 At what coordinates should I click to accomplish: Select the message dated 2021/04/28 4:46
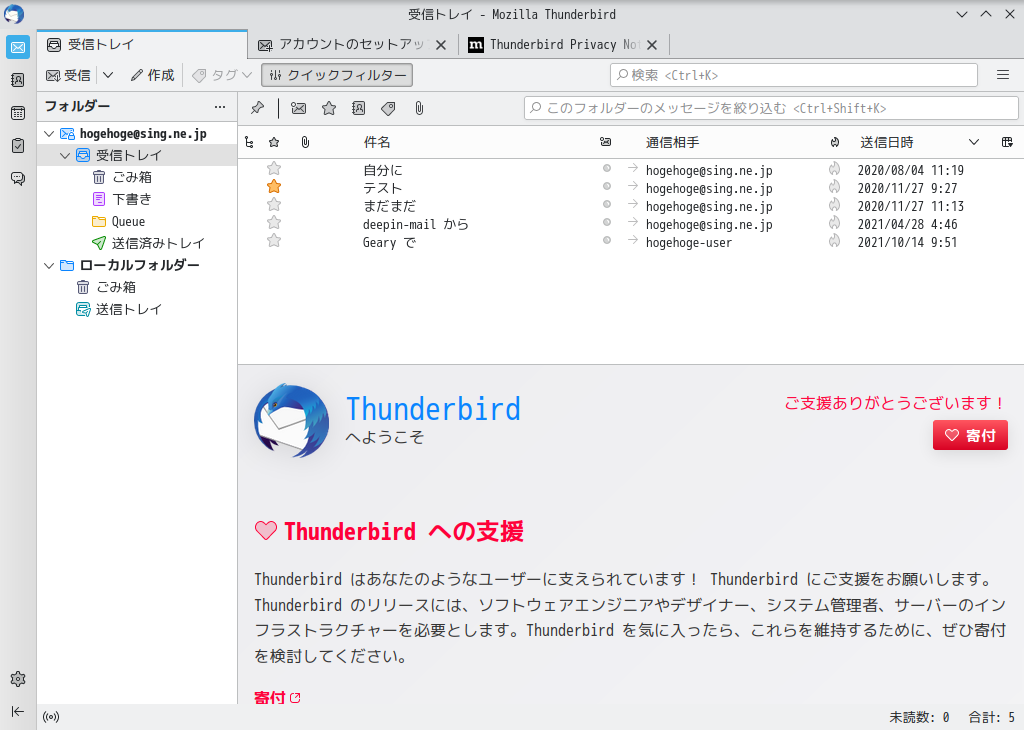point(631,225)
